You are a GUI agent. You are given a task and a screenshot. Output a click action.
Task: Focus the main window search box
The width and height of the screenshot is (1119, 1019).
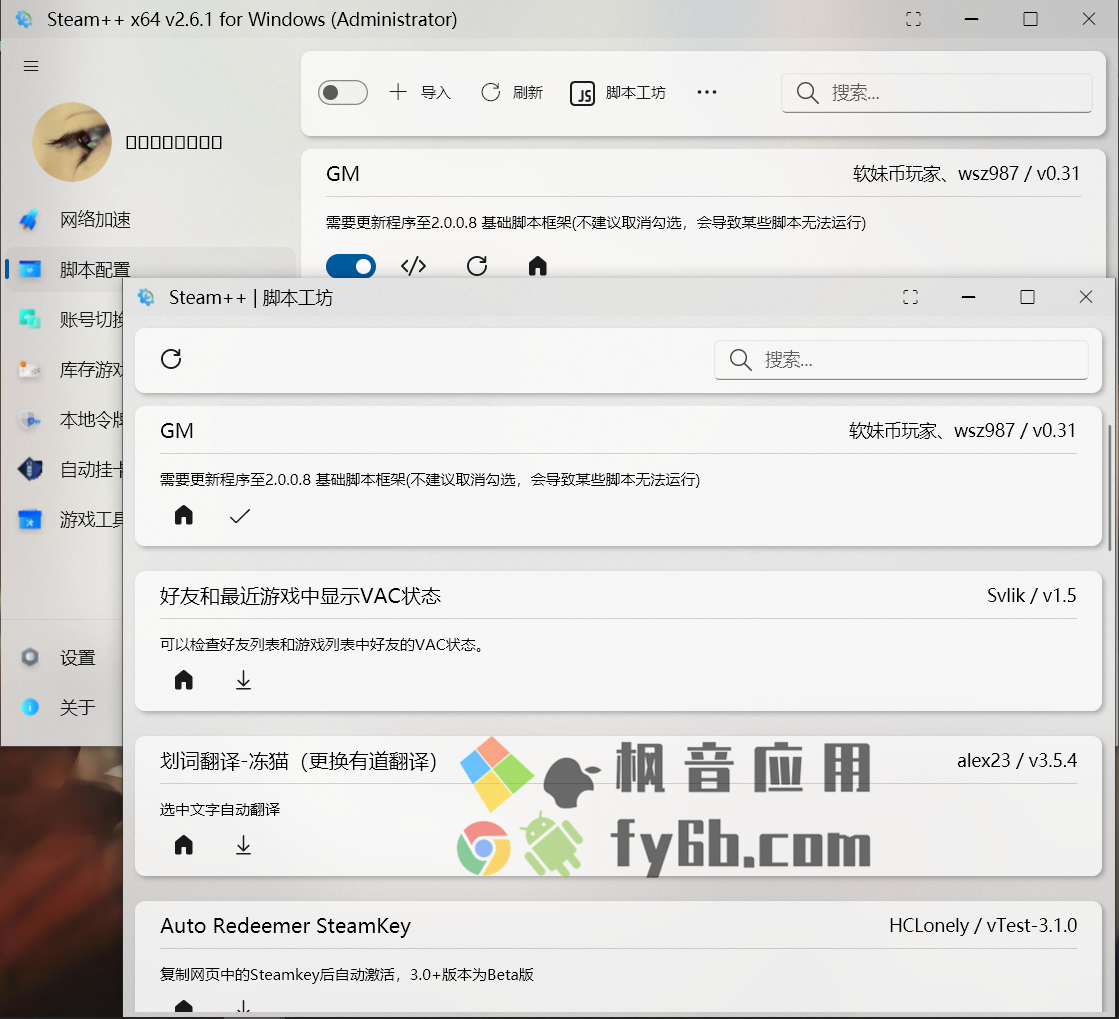click(x=936, y=93)
